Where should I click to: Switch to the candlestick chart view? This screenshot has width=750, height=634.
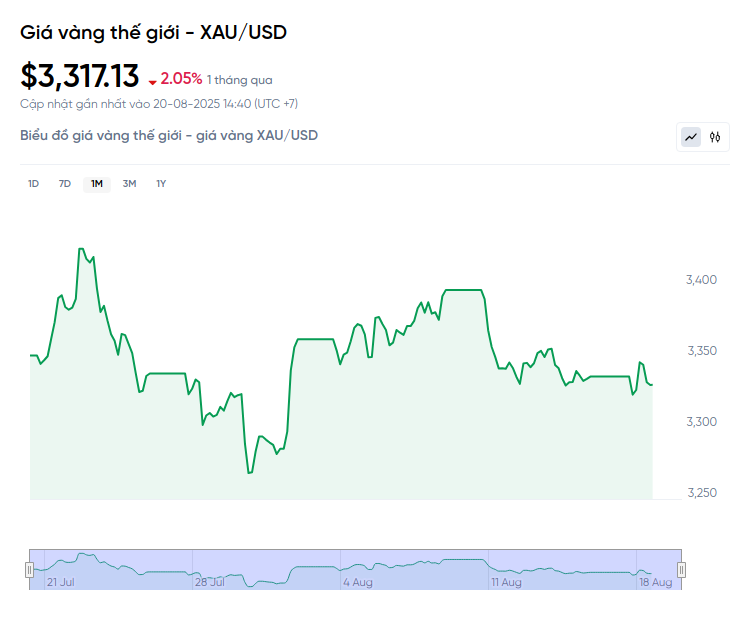click(715, 137)
